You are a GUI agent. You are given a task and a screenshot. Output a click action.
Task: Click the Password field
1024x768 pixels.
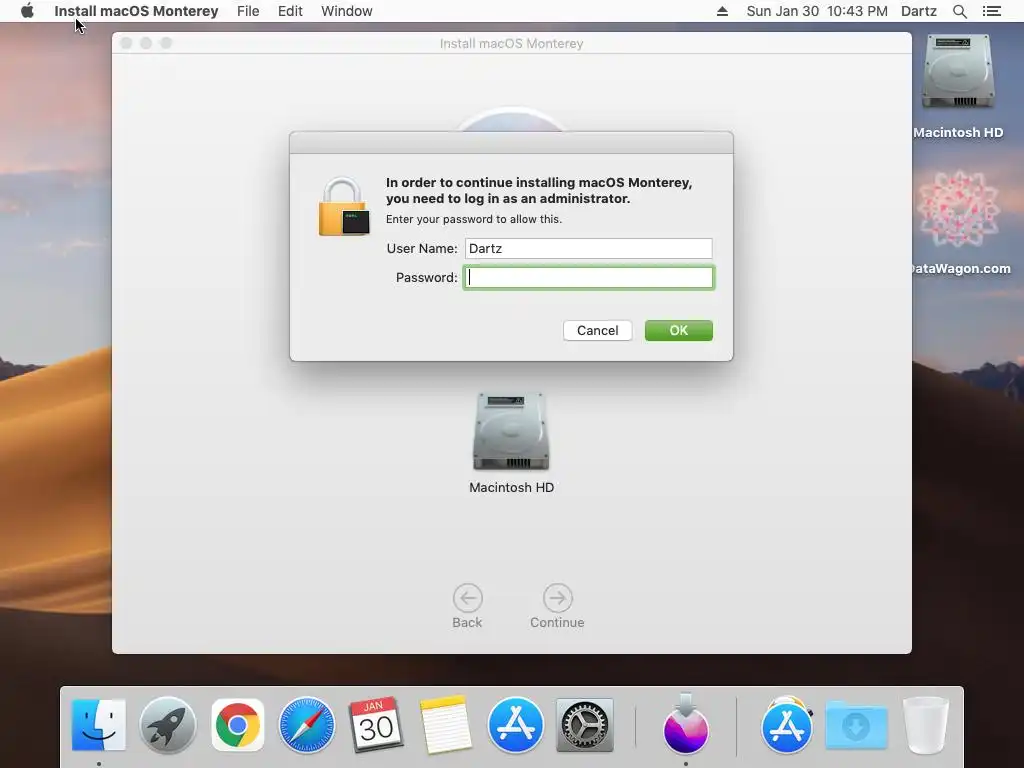pyautogui.click(x=588, y=278)
